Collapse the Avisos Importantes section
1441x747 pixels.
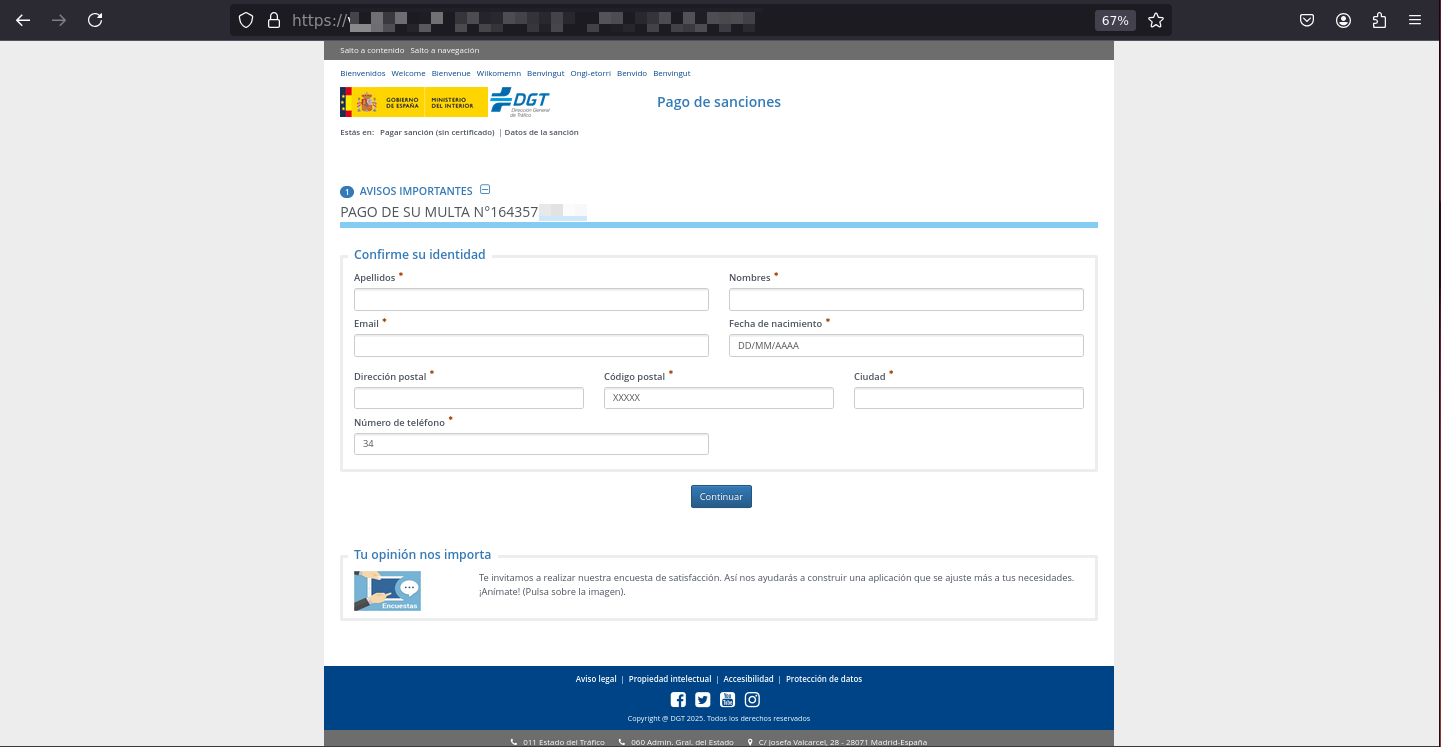(x=485, y=190)
